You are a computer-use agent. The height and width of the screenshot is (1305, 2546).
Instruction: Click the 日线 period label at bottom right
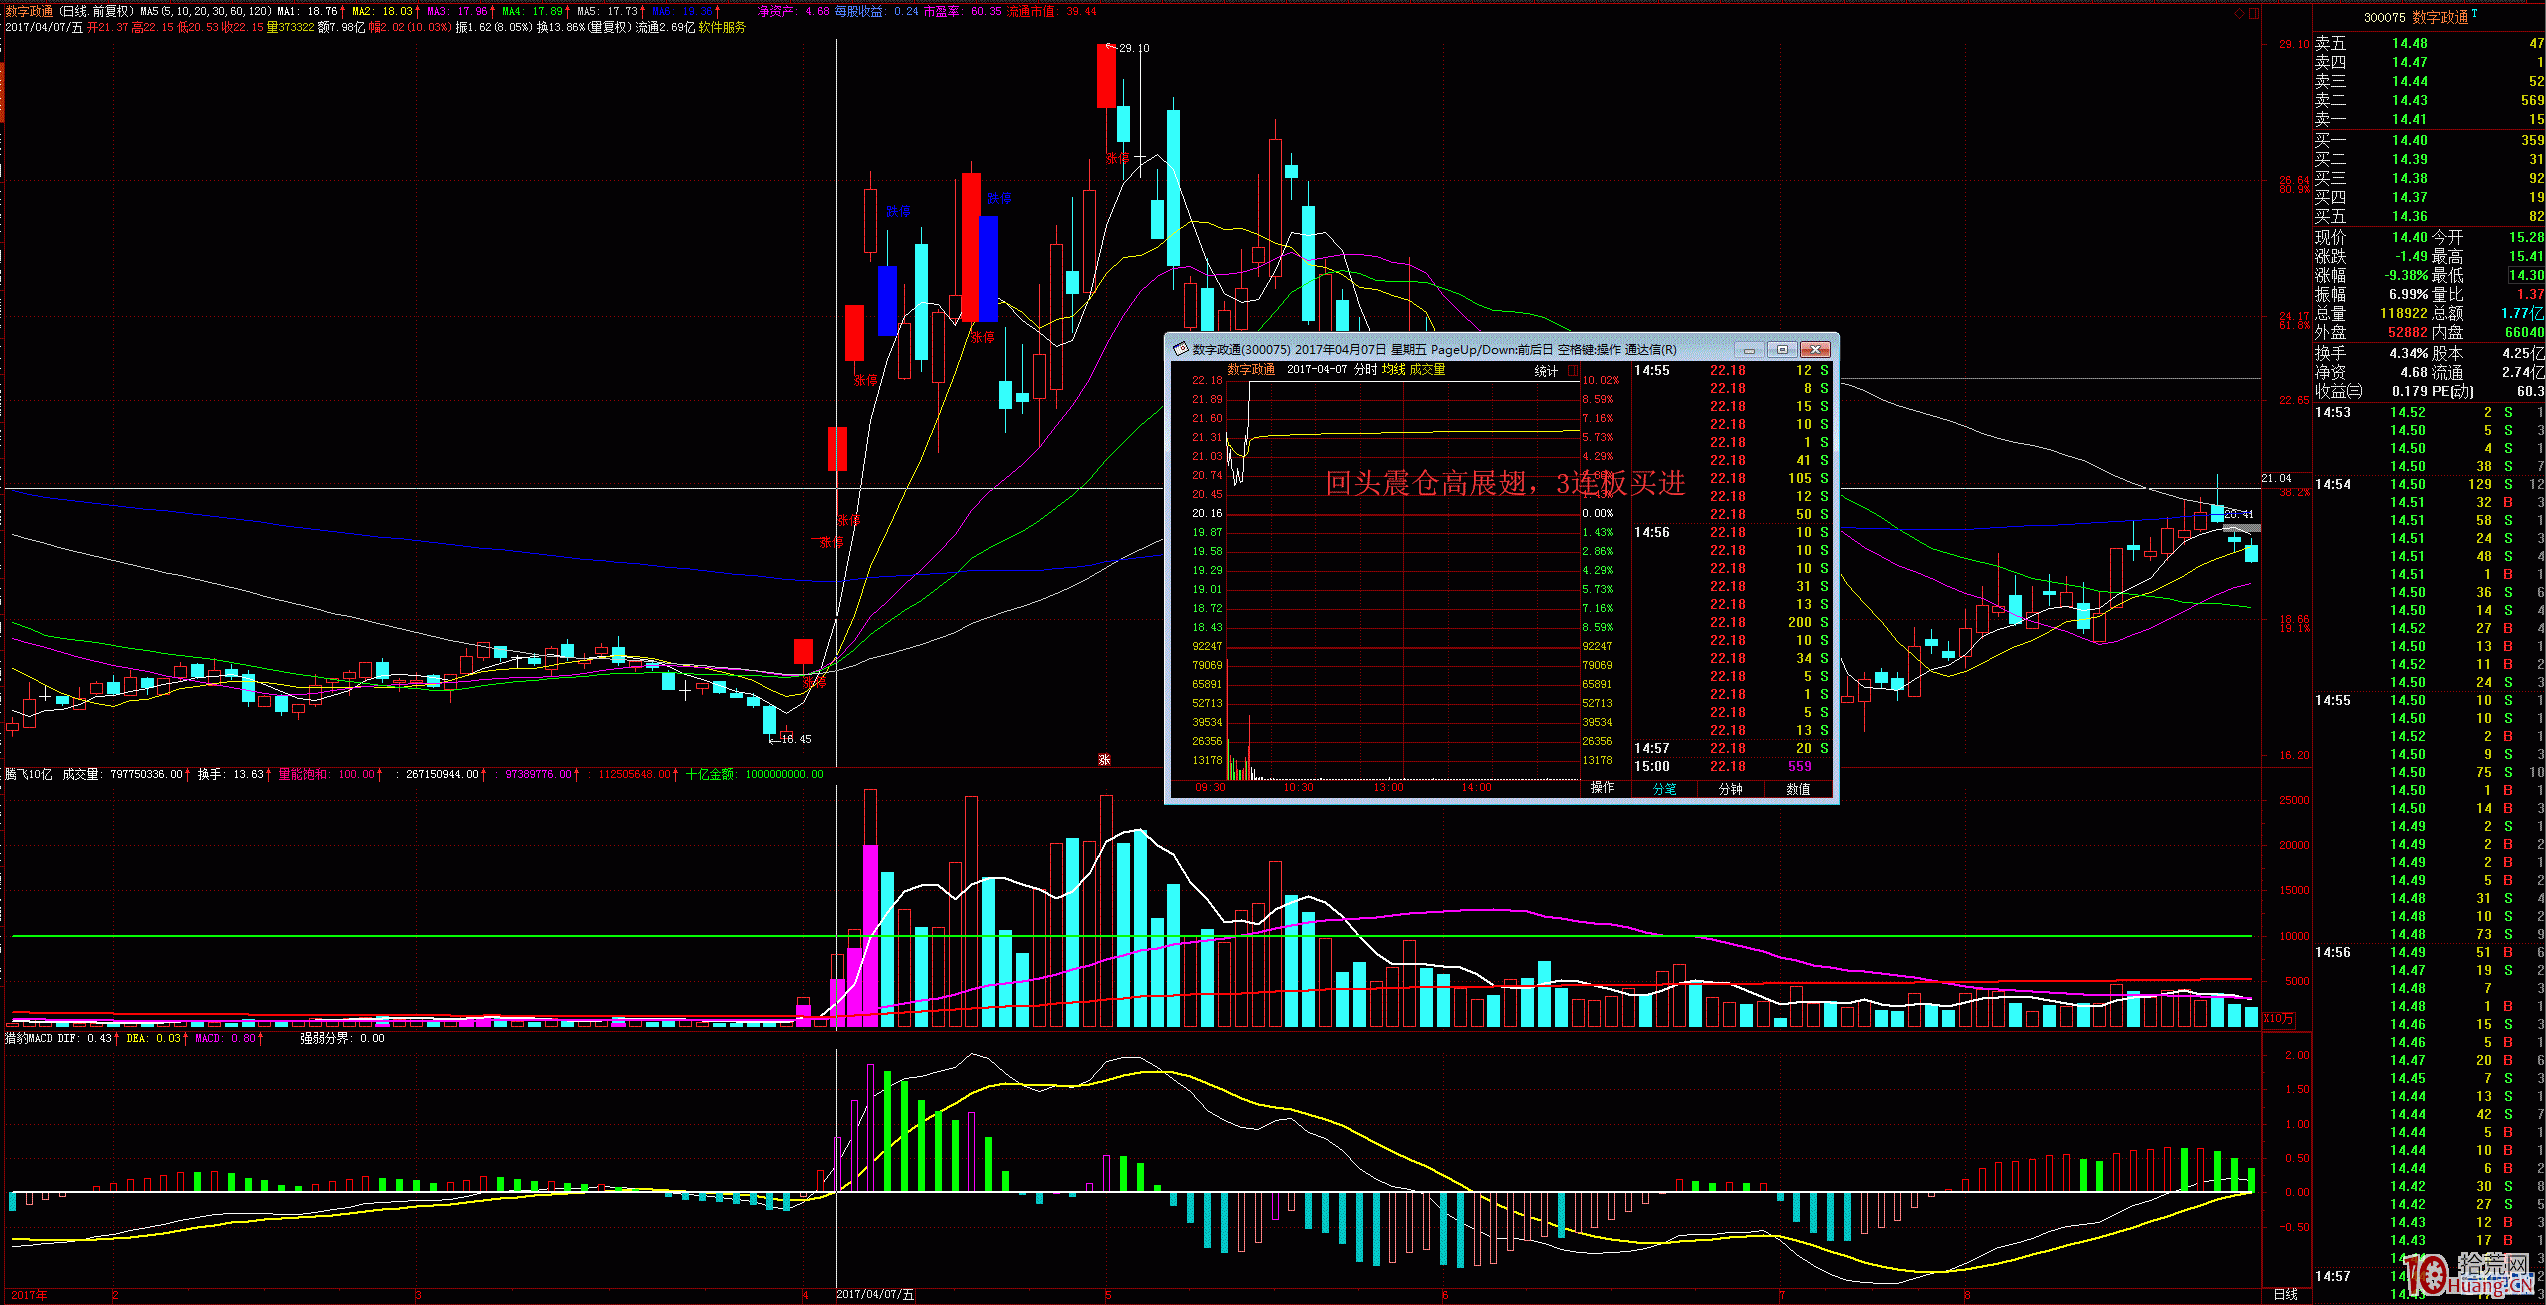2286,1294
